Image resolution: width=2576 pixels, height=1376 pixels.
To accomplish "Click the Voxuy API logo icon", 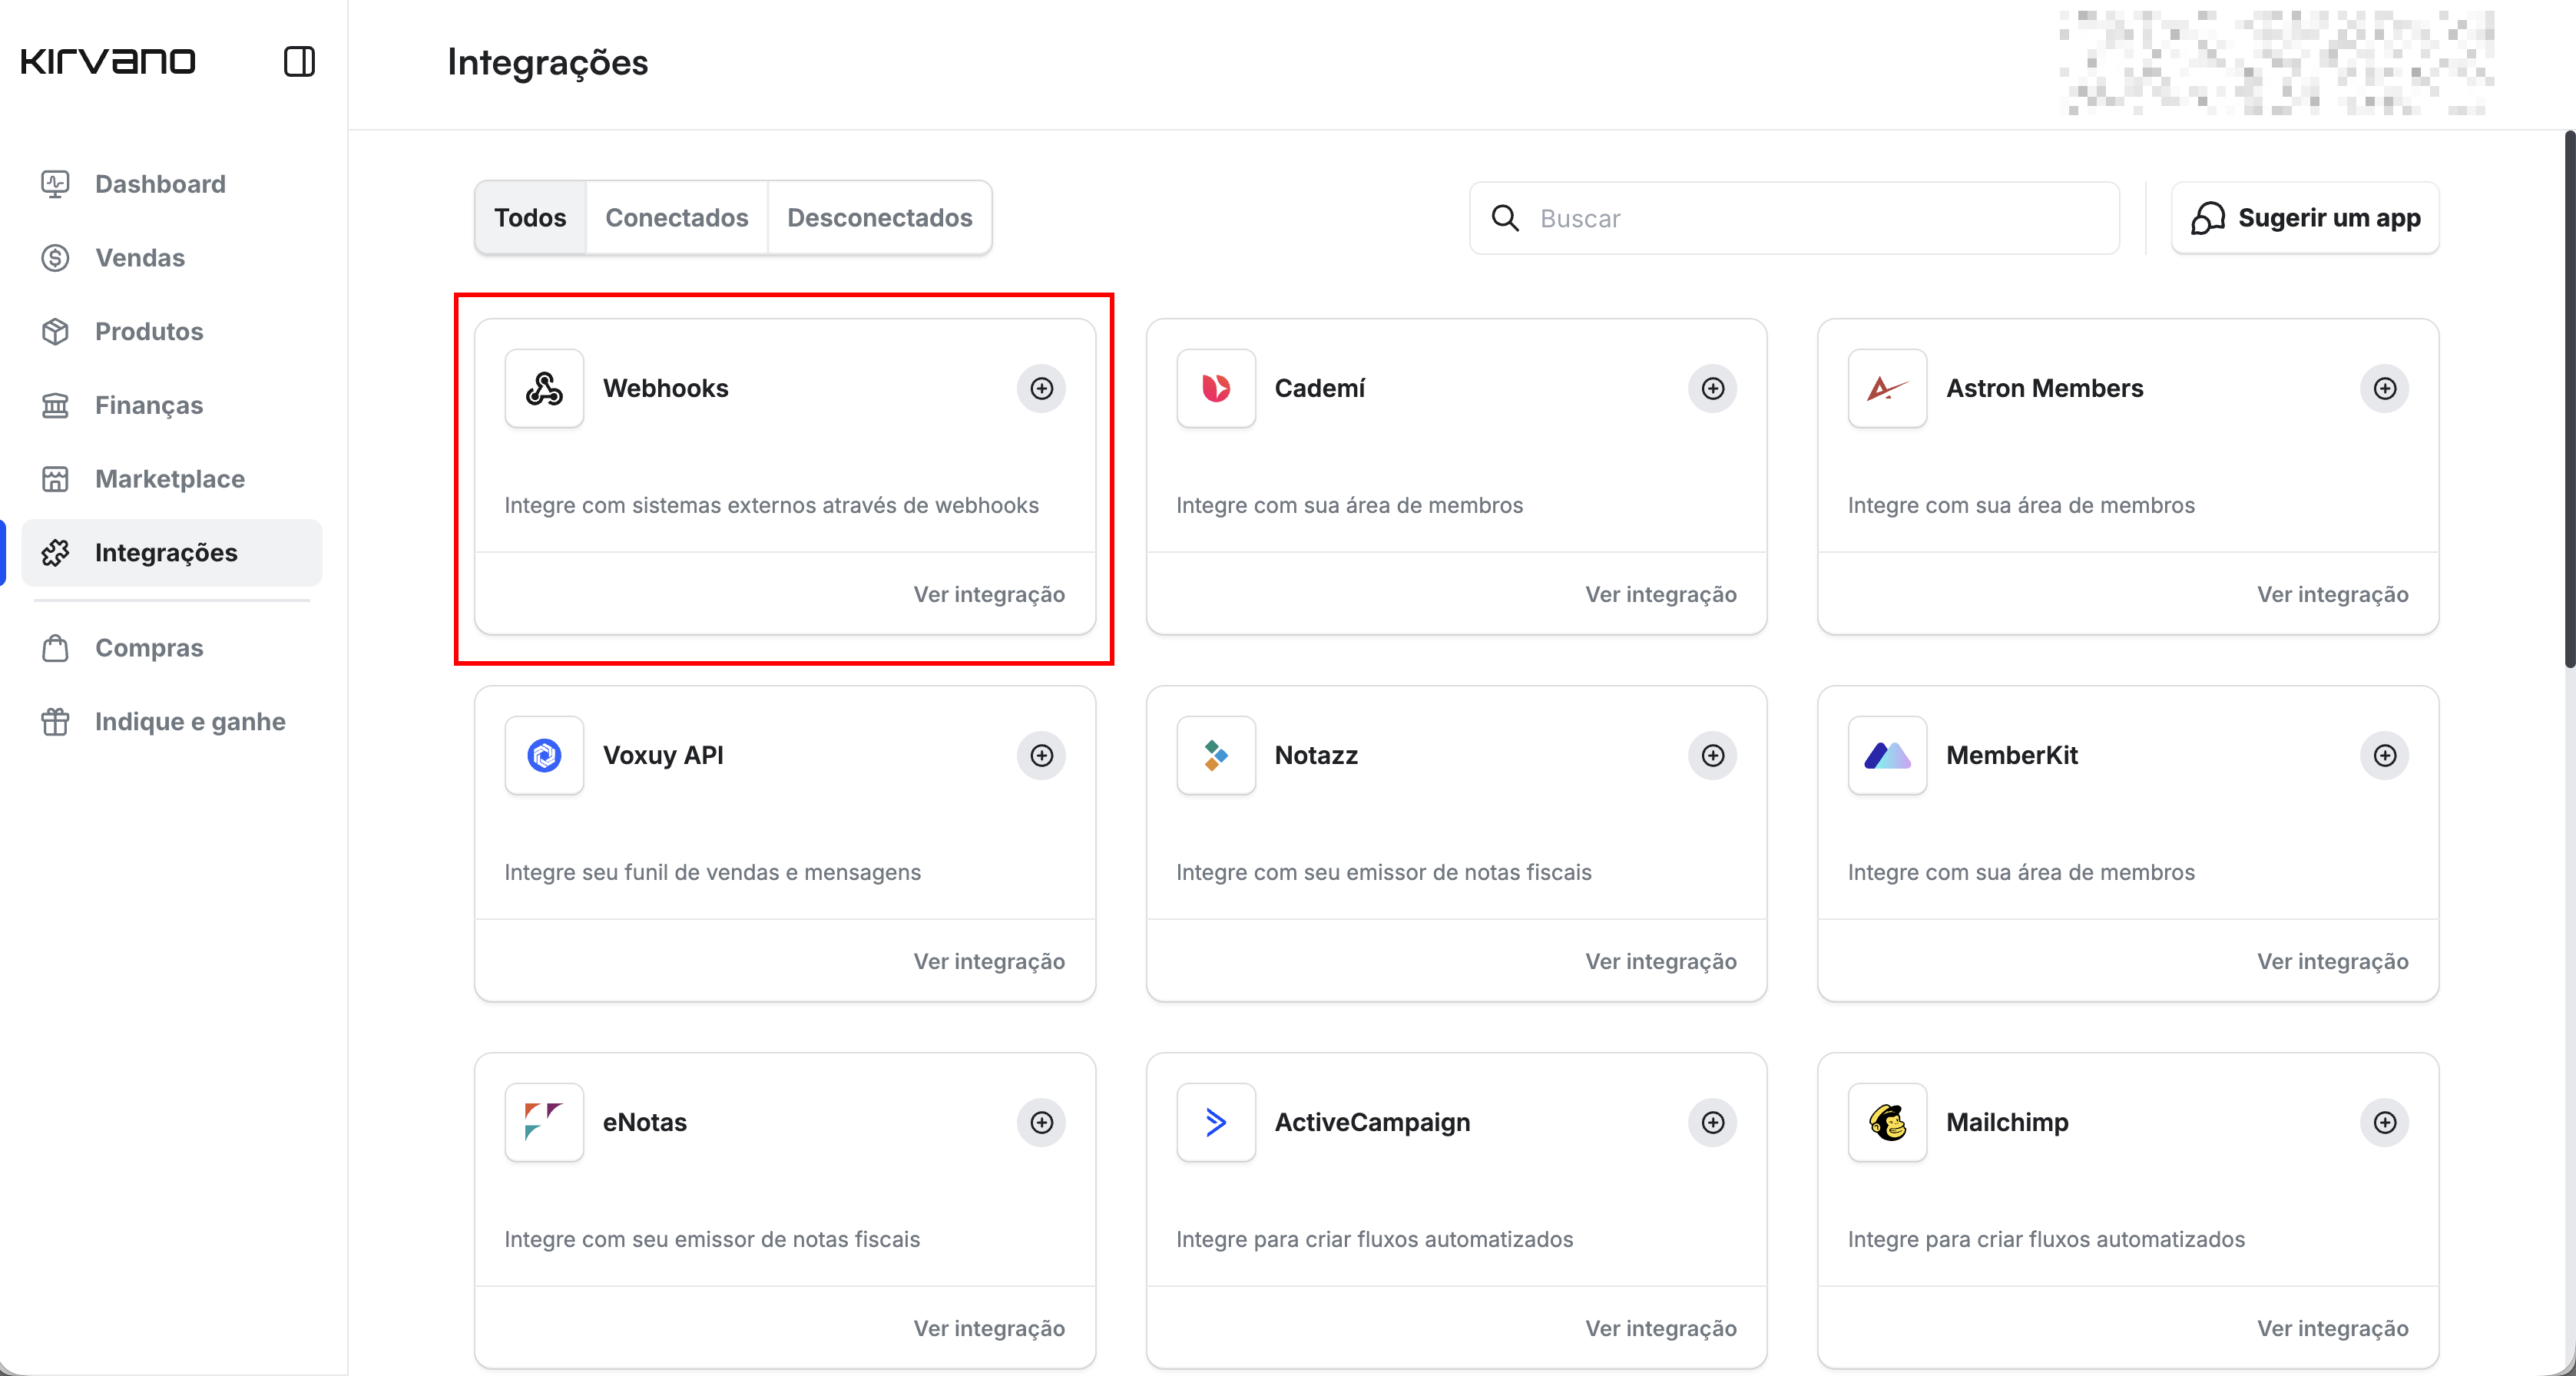I will tap(544, 755).
